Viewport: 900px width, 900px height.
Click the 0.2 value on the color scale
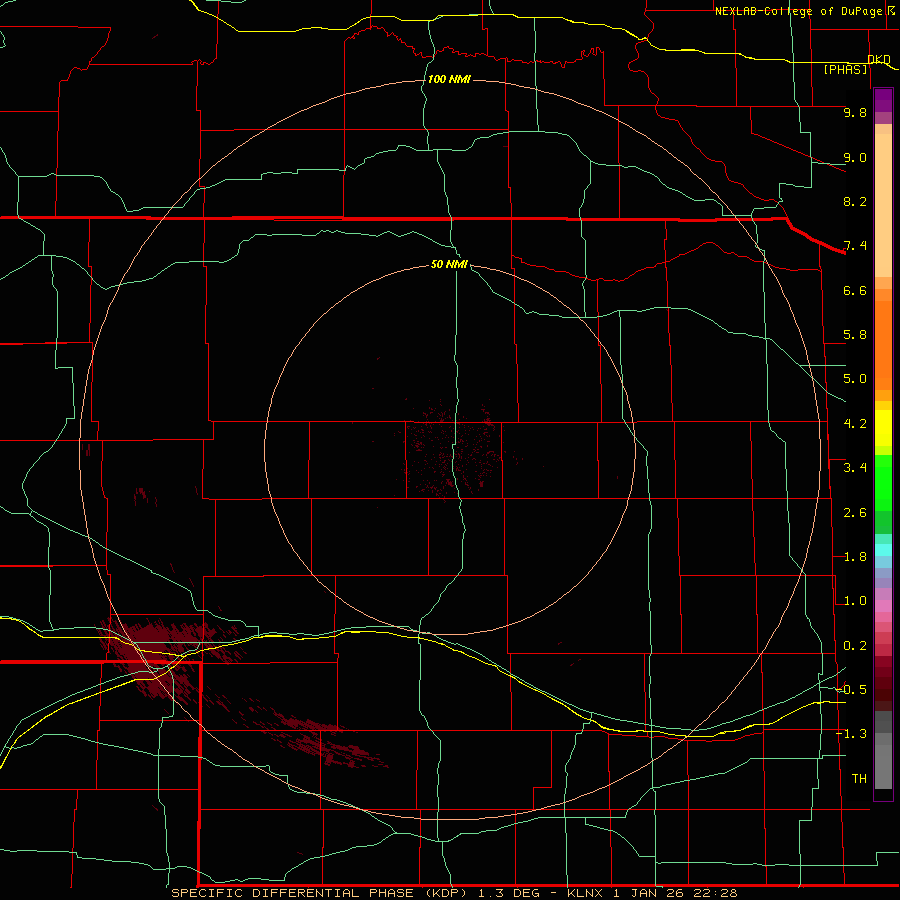tap(855, 646)
